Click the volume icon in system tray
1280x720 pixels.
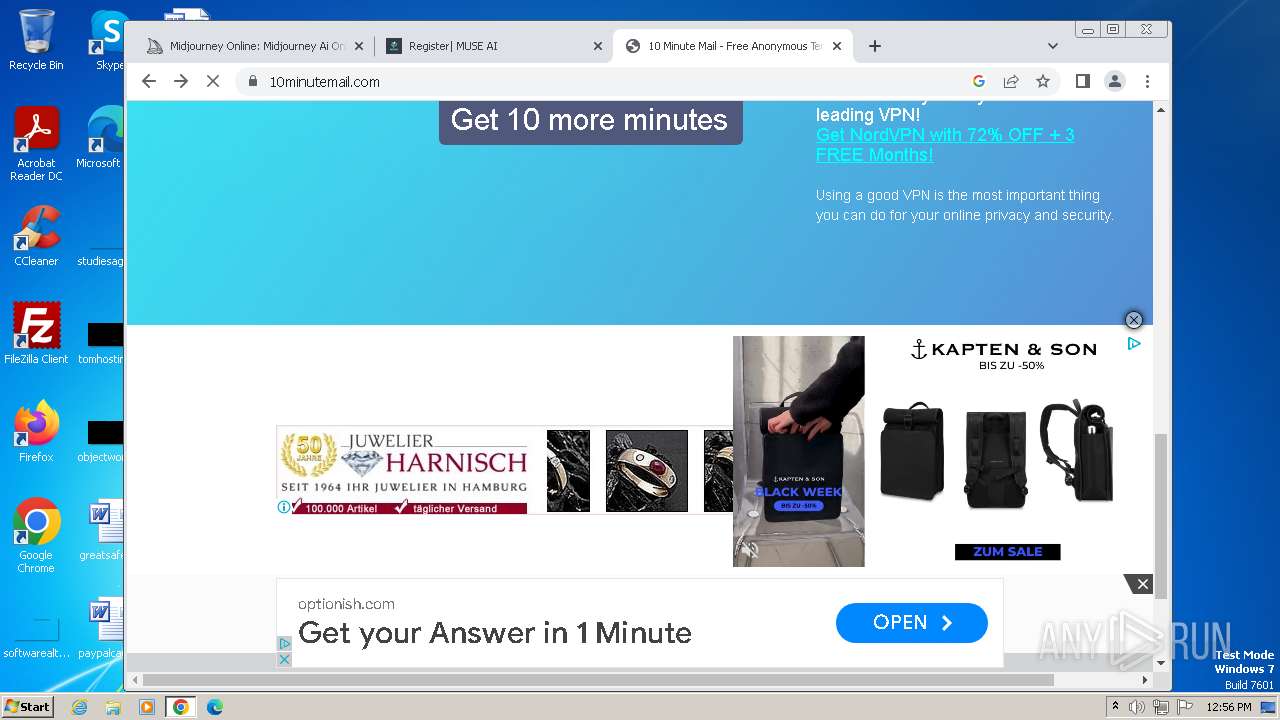click(1137, 707)
